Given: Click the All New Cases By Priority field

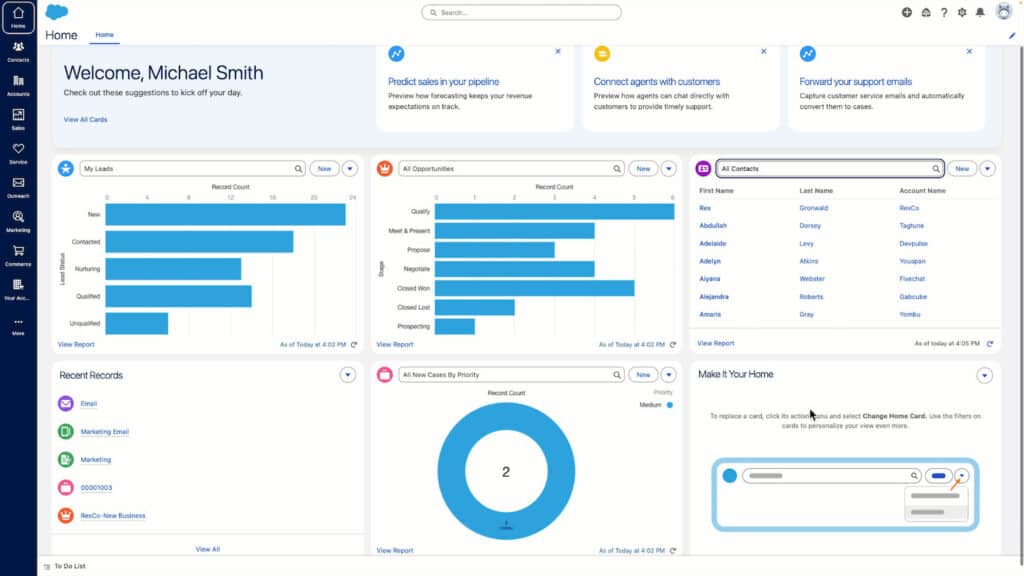Looking at the screenshot, I should [x=511, y=375].
